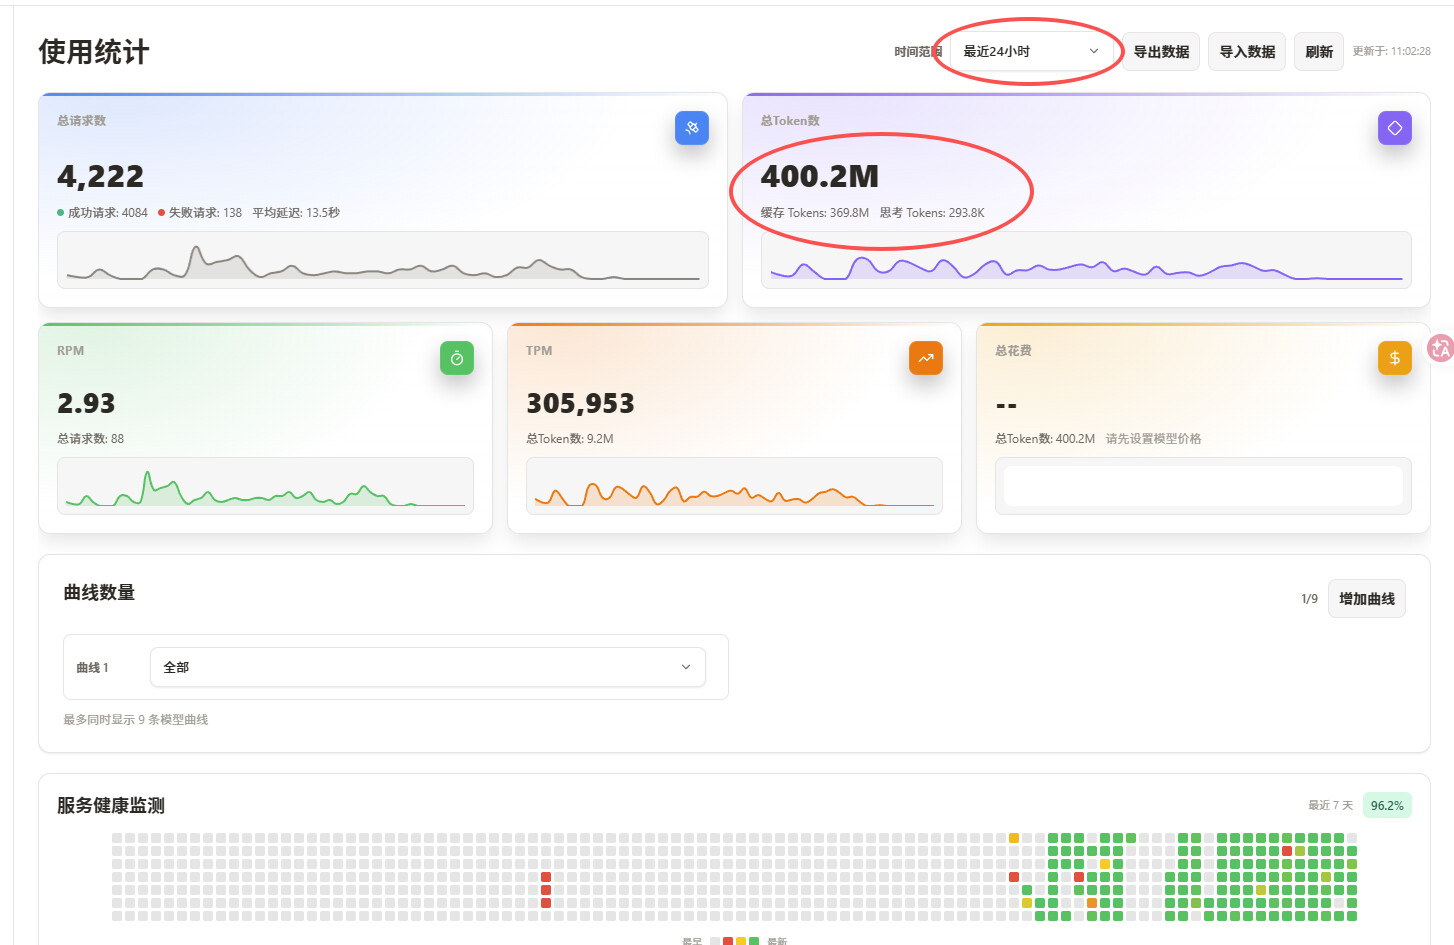Click the 总Token数: 400.2M text in the 总花费 card
Viewport: 1454px width, 945px height.
tap(1045, 439)
